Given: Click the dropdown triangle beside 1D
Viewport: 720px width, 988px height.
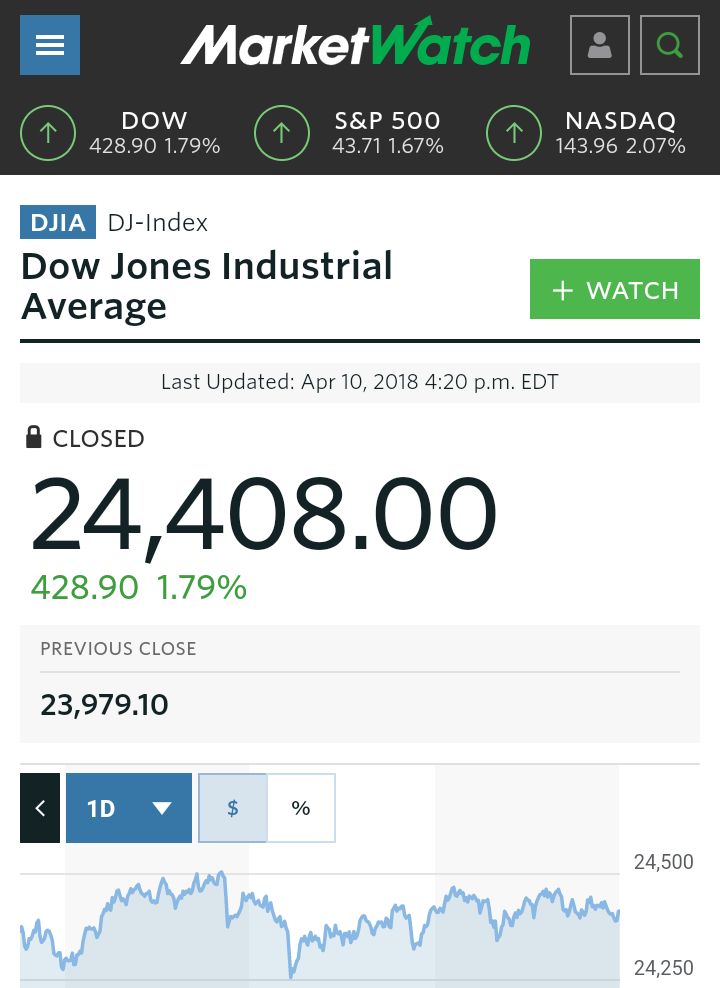Looking at the screenshot, I should (162, 808).
